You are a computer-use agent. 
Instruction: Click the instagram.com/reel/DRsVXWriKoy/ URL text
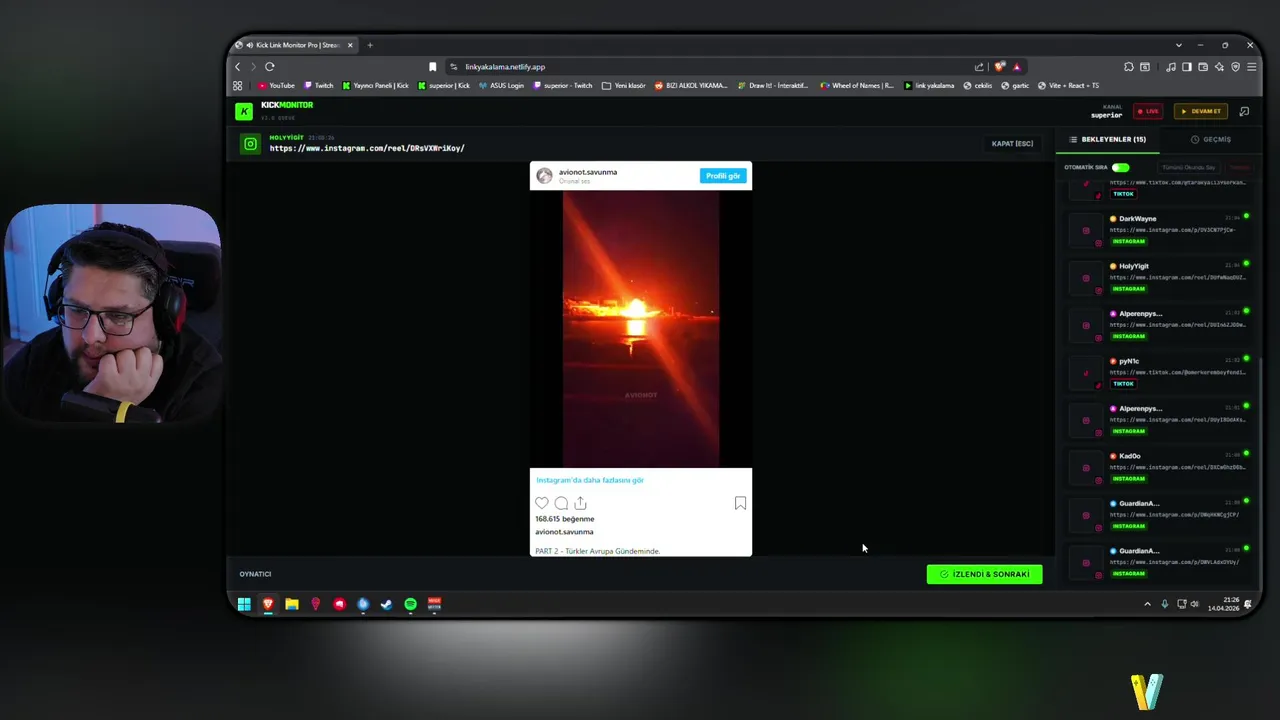tap(367, 148)
